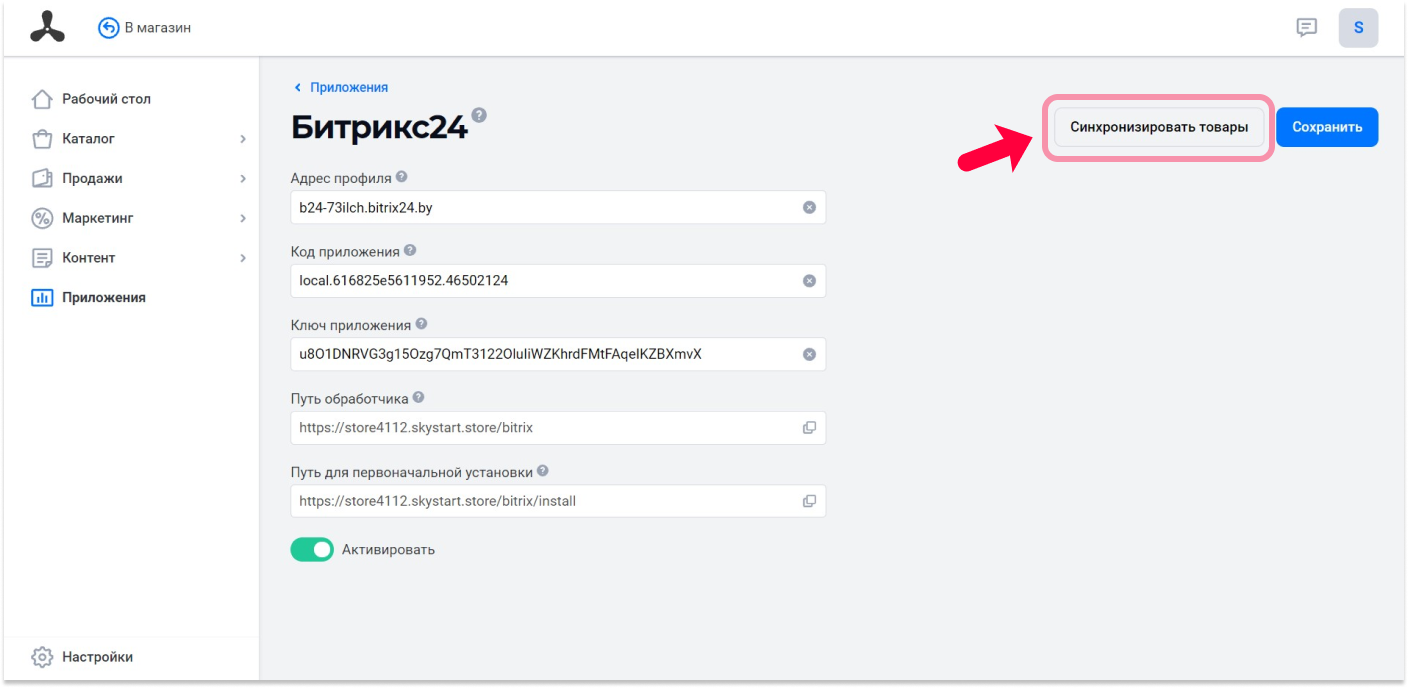Click the Каталог shopping bag icon
Image resolution: width=1408 pixels, height=688 pixels.
(42, 139)
